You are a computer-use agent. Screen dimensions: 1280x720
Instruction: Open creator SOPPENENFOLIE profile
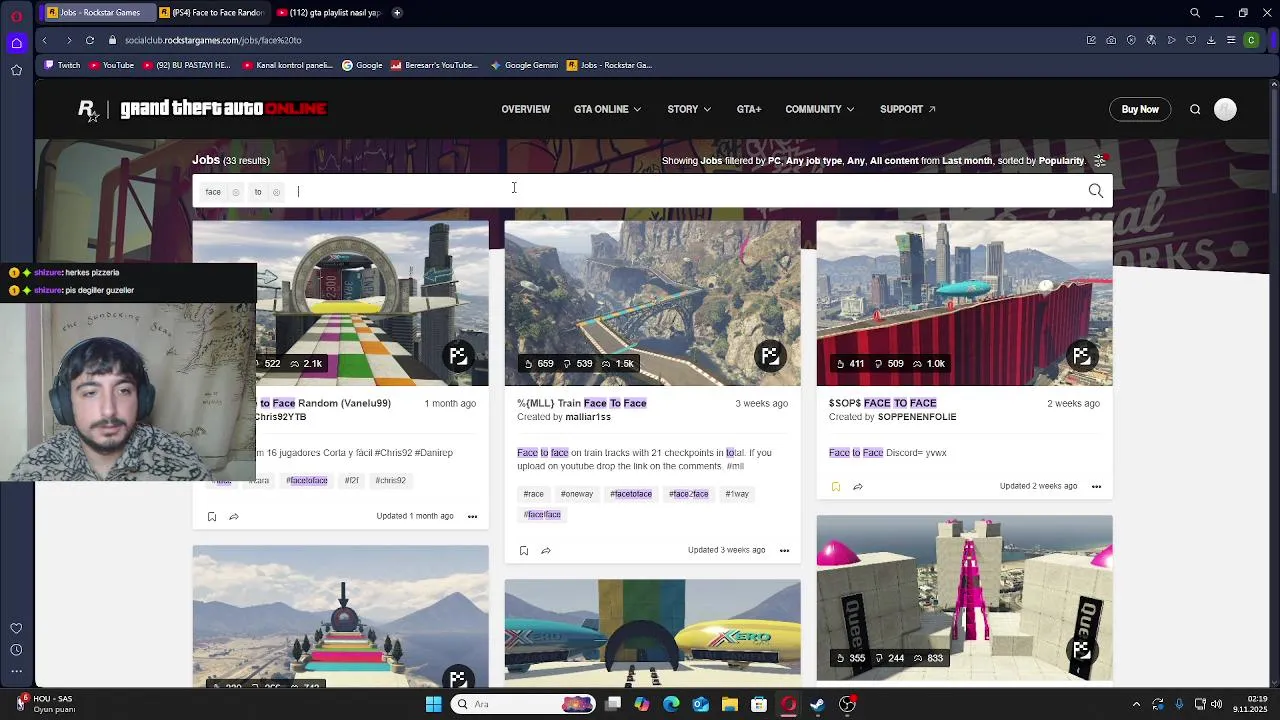[x=917, y=417]
